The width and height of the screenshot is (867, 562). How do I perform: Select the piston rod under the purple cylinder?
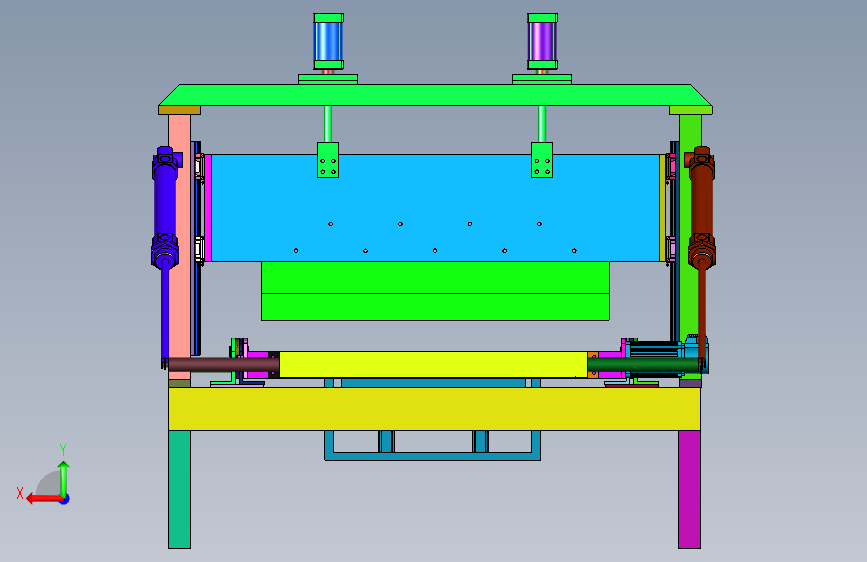542,124
